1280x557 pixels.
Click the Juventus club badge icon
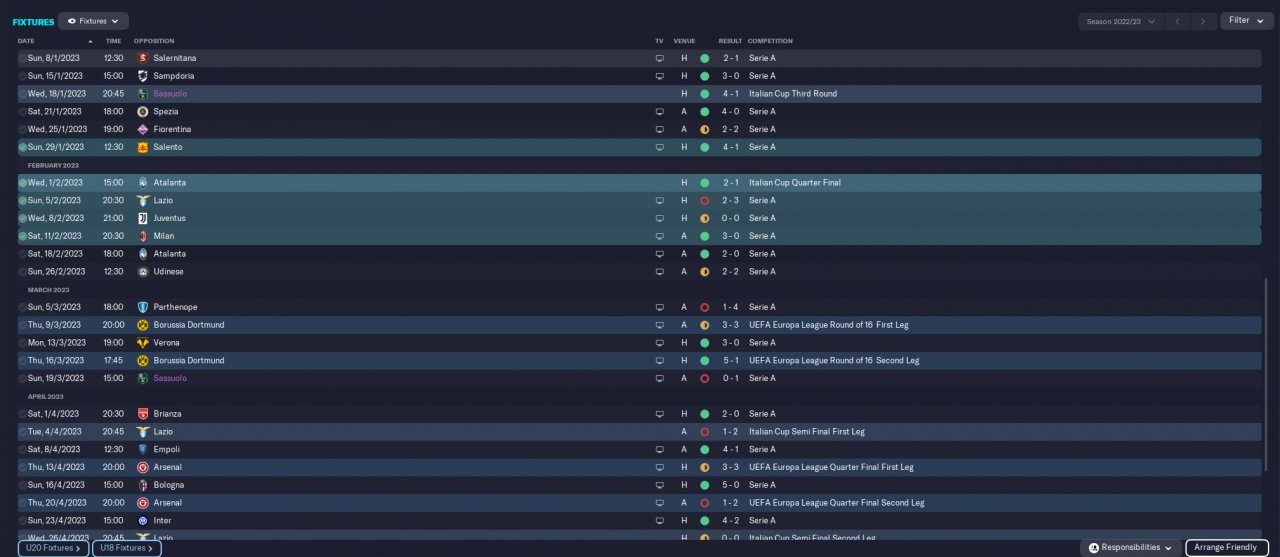(142, 218)
